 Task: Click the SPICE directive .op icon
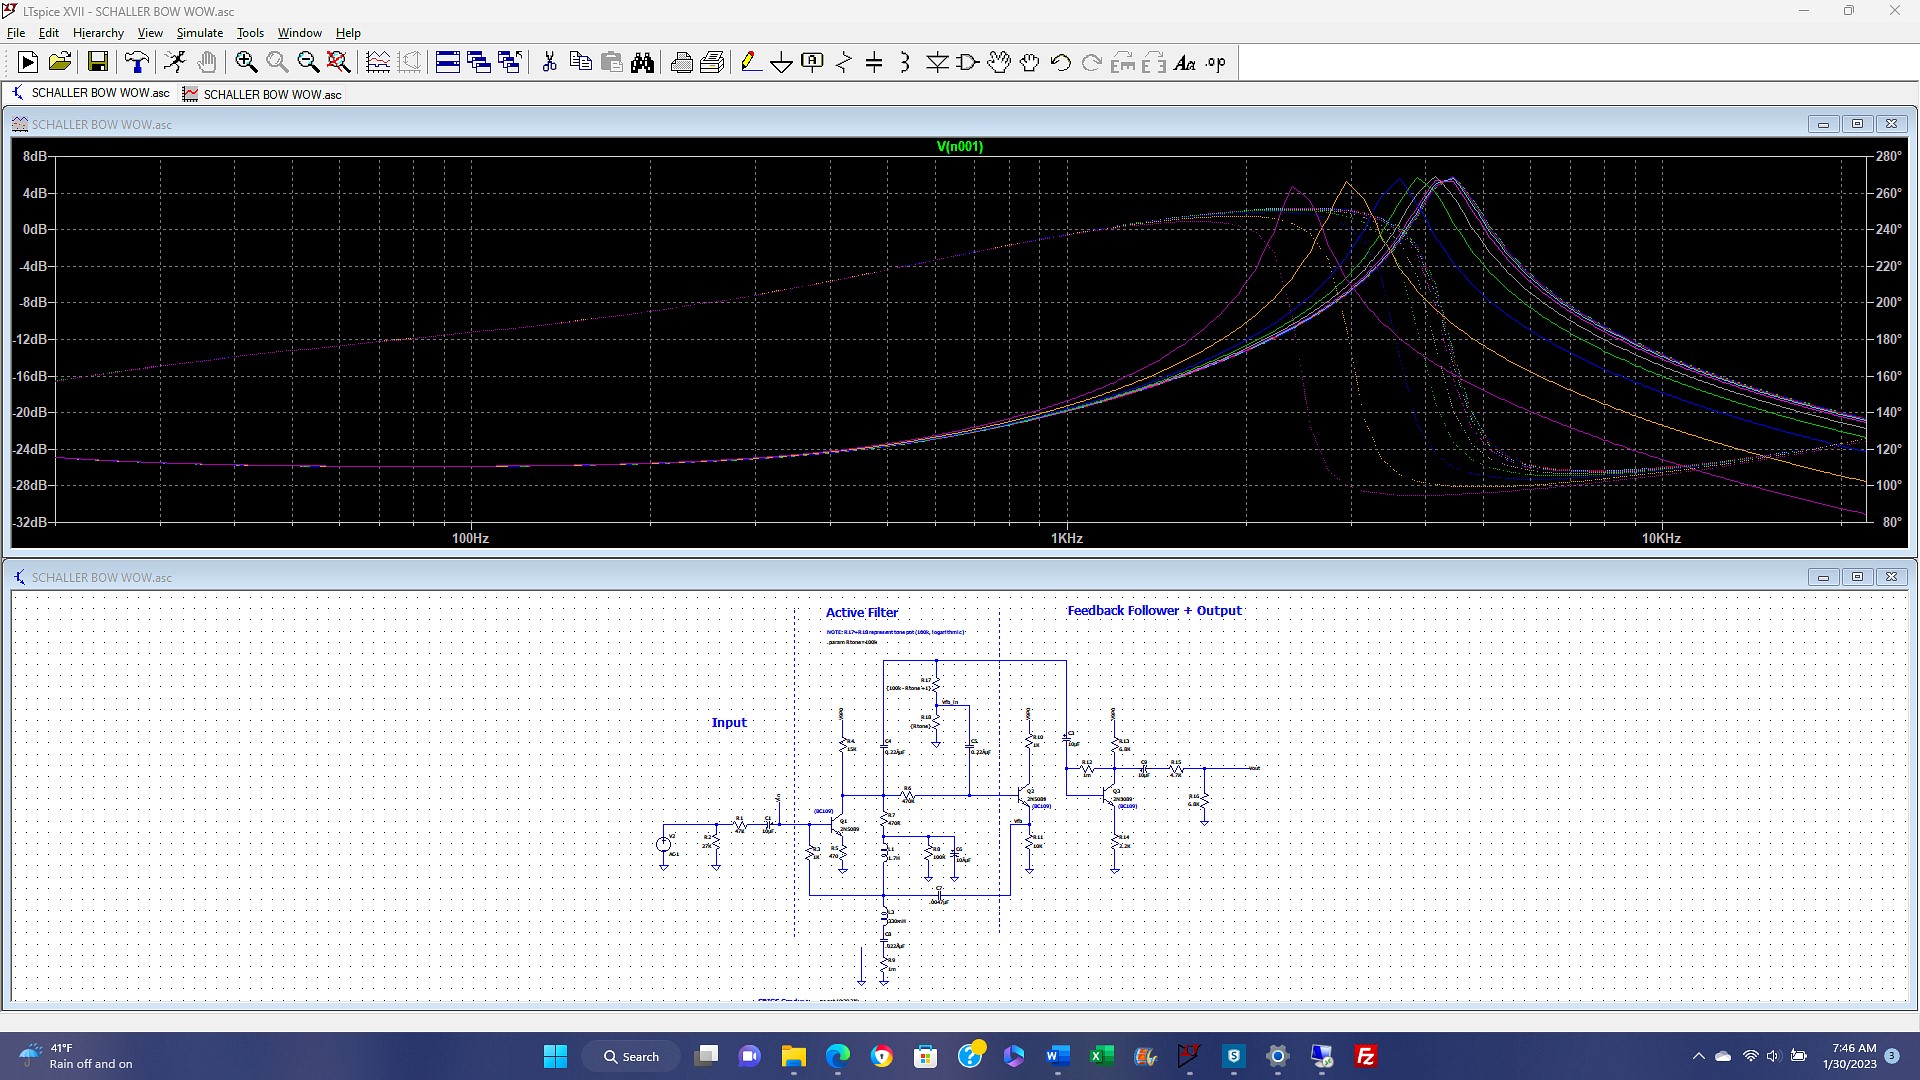tap(1215, 63)
